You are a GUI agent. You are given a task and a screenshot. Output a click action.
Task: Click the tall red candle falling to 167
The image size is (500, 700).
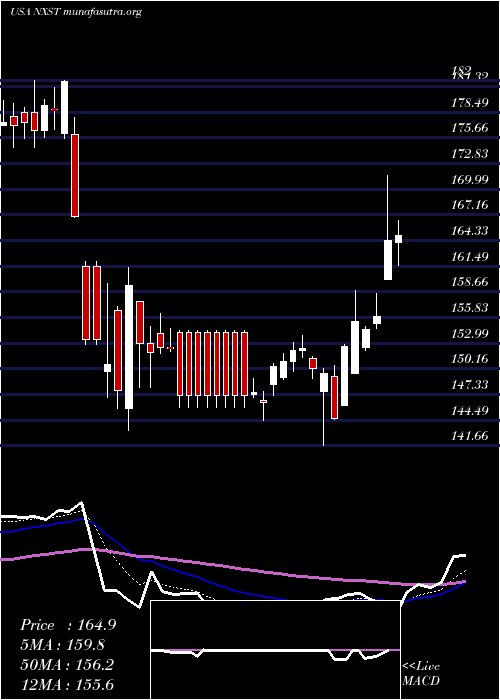75,175
